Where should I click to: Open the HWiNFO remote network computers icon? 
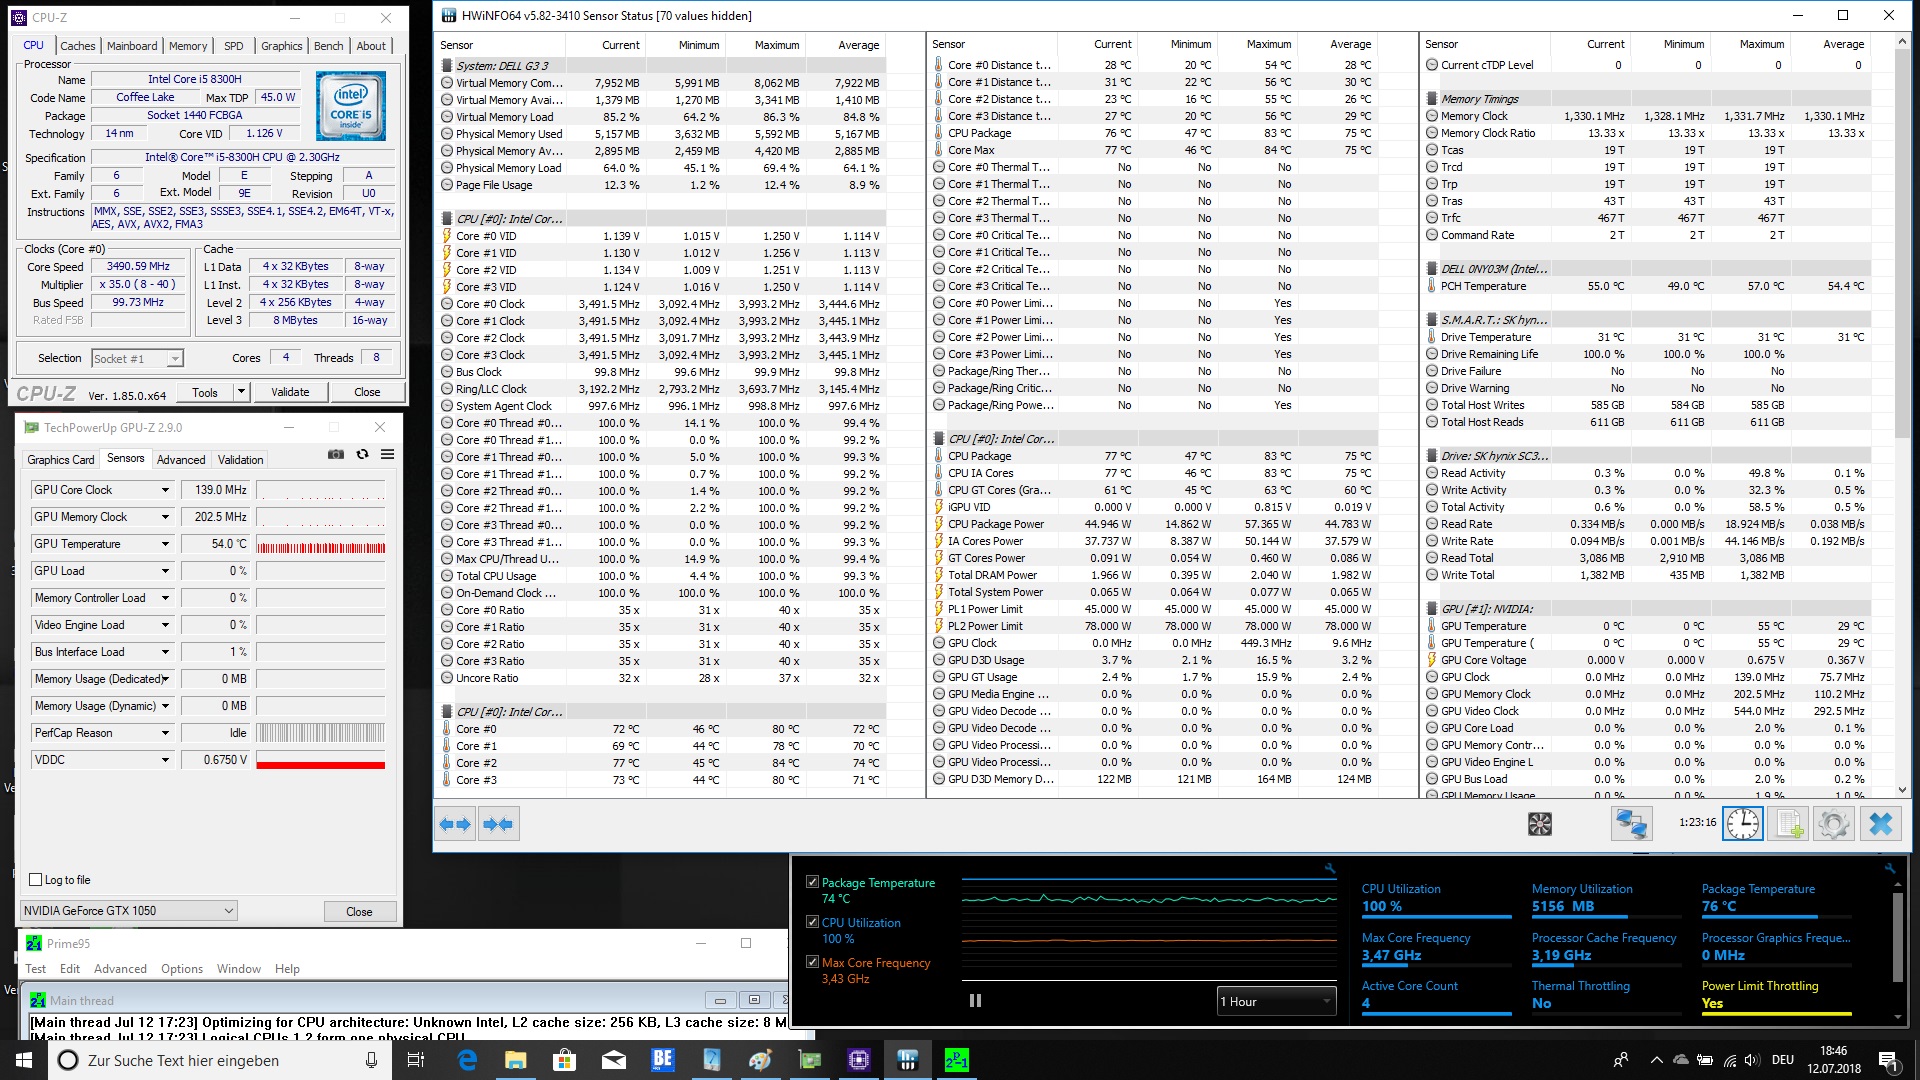click(1631, 824)
